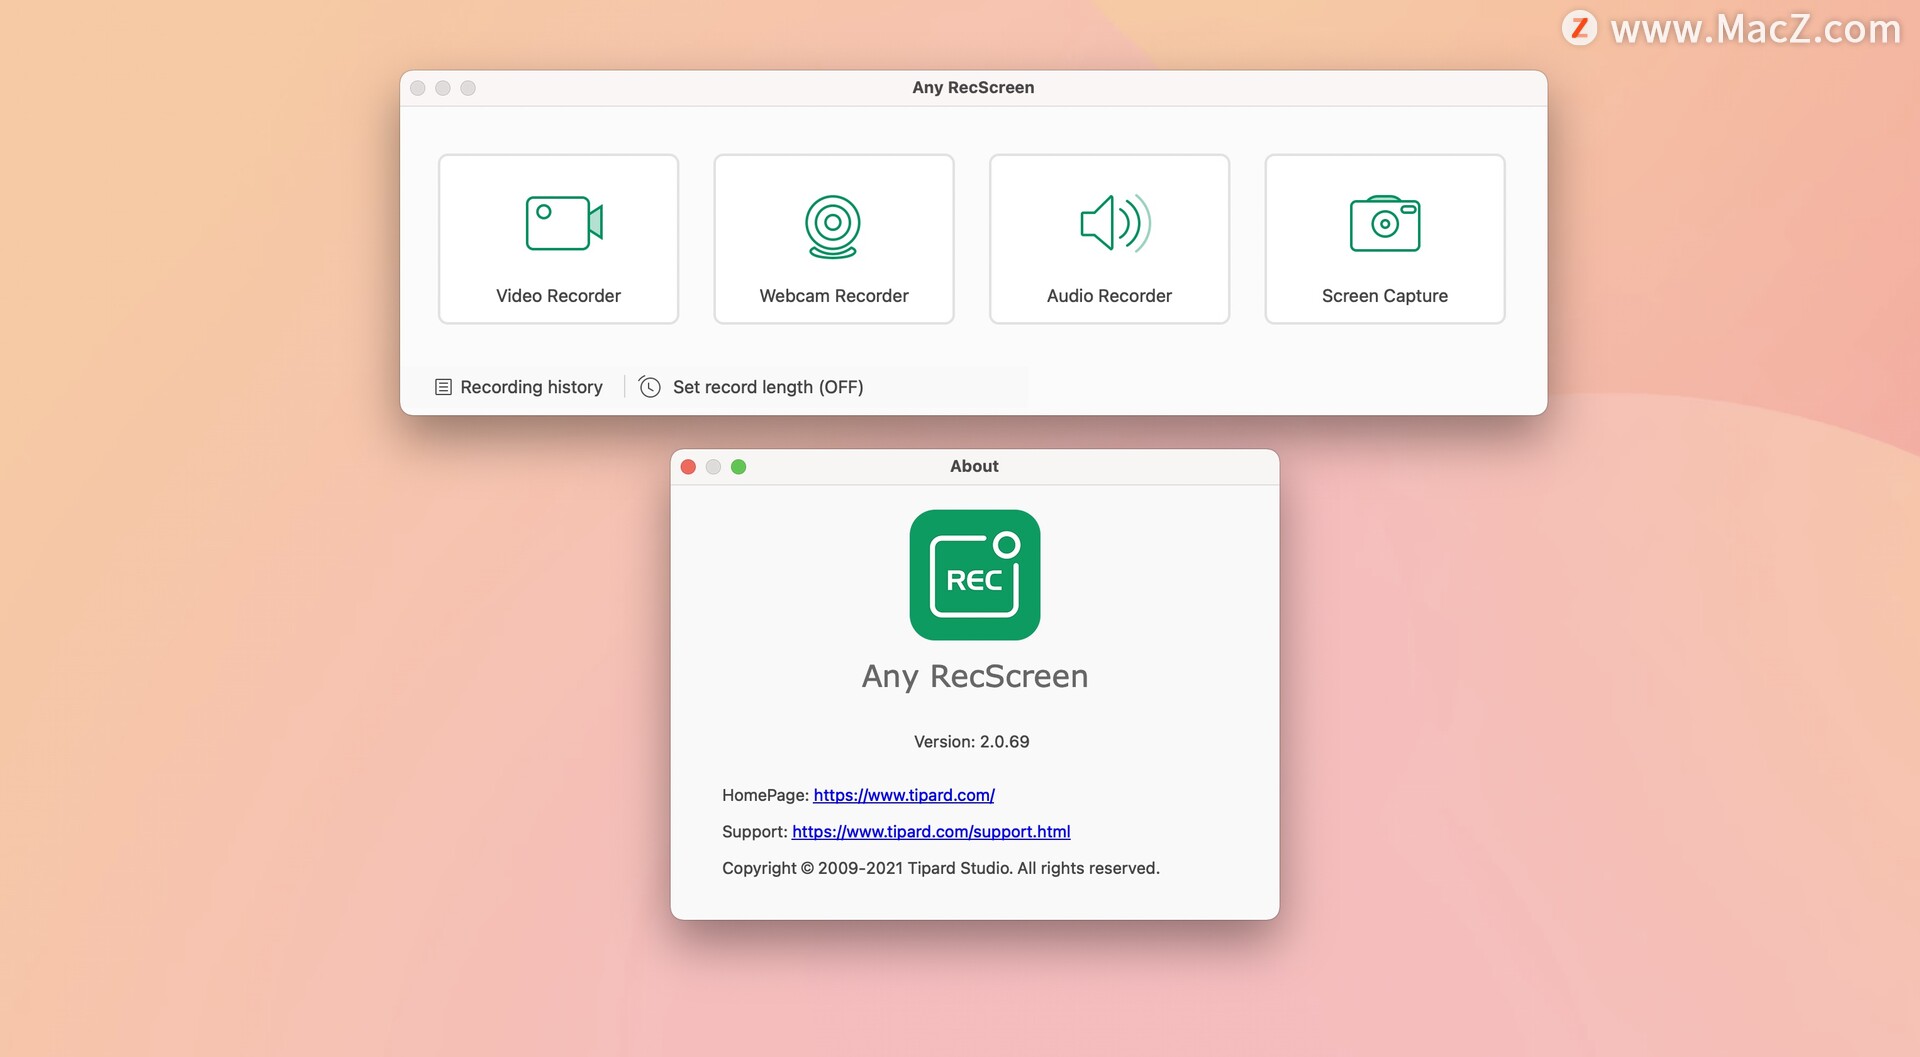
Task: Click the Version: 2.0.69 text
Action: click(x=972, y=742)
